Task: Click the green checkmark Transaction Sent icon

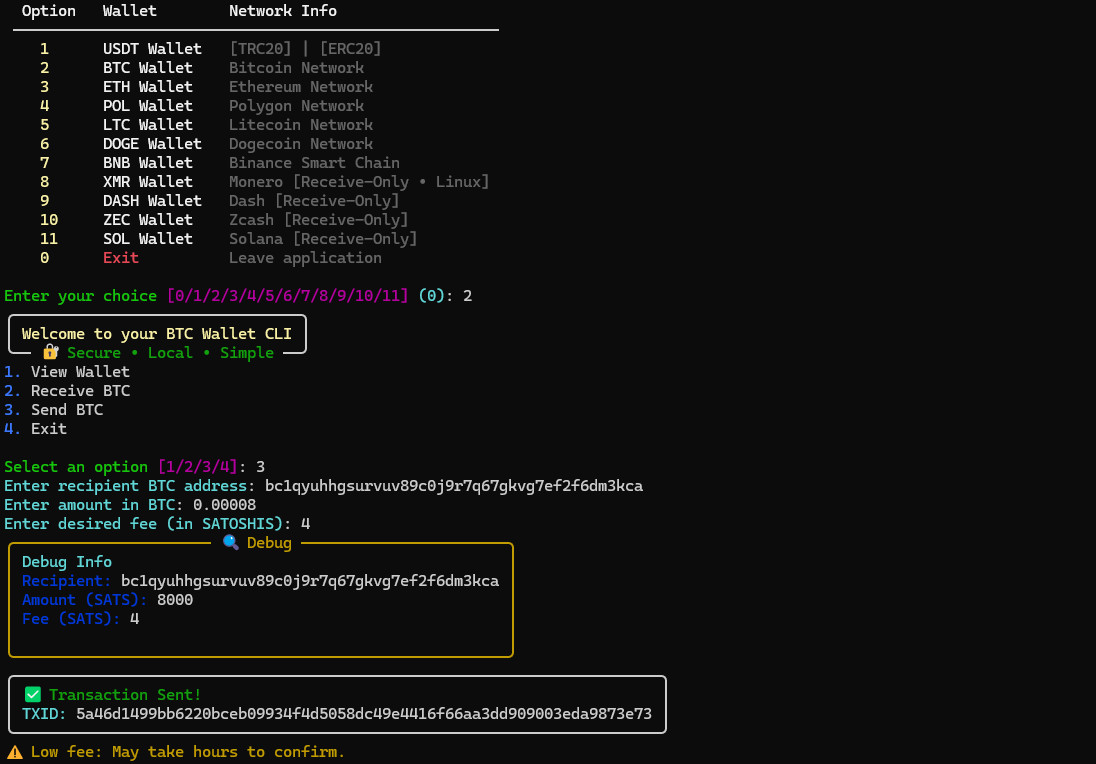Action: tap(33, 695)
